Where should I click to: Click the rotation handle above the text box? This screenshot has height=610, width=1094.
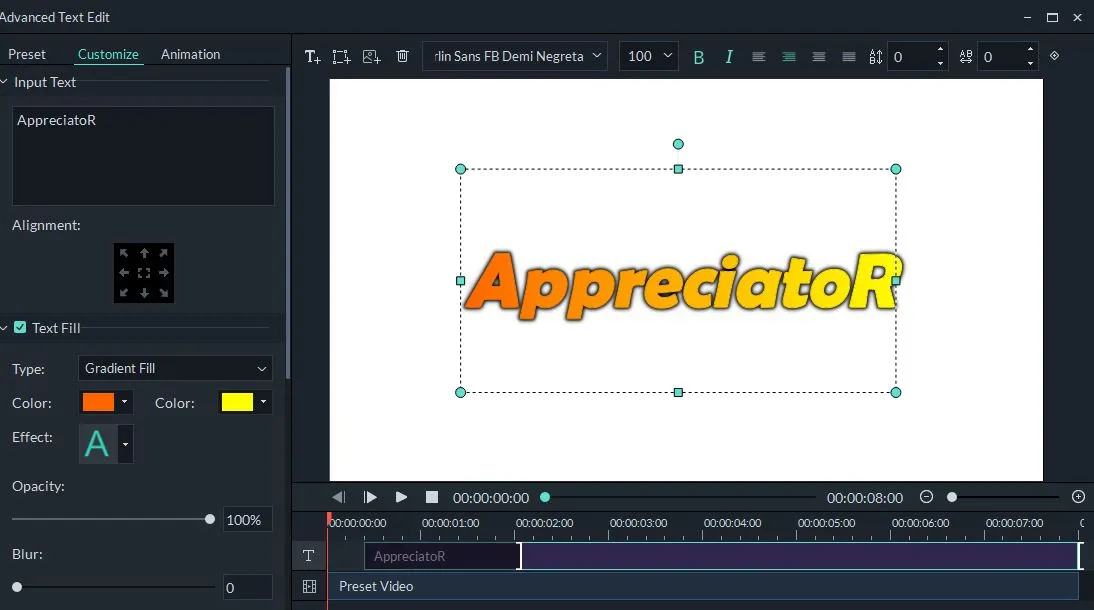coord(678,144)
